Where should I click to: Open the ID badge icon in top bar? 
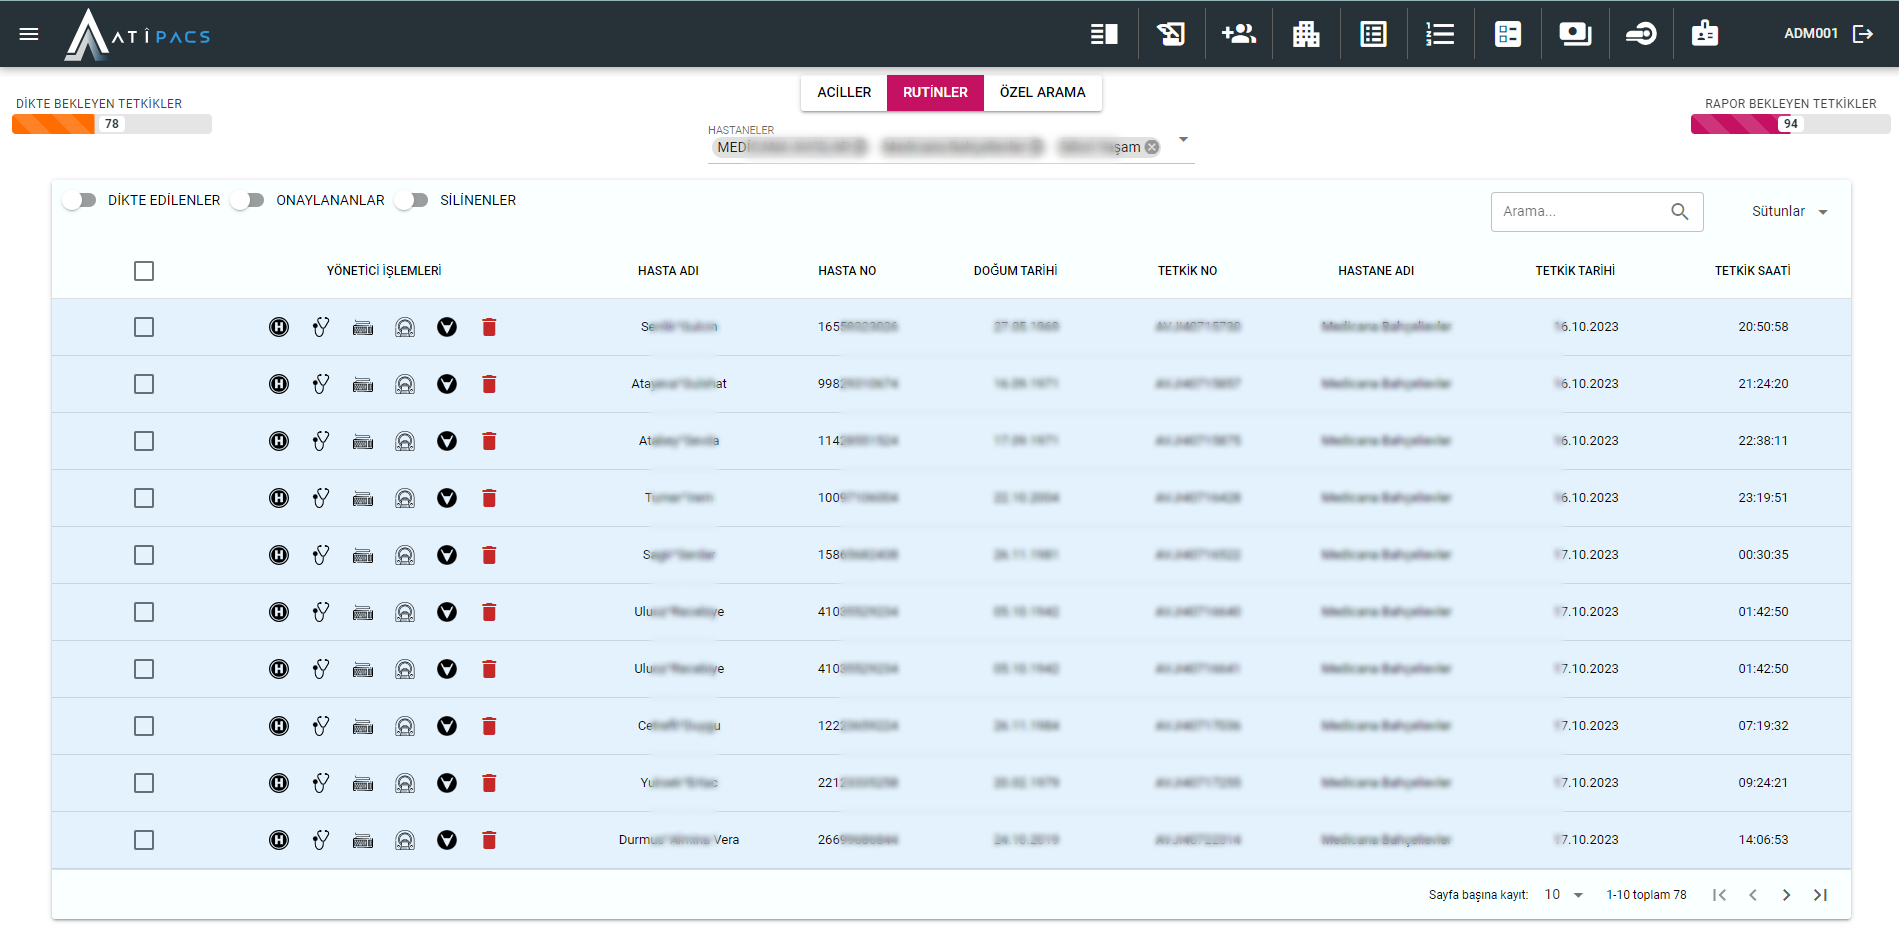1705,34
